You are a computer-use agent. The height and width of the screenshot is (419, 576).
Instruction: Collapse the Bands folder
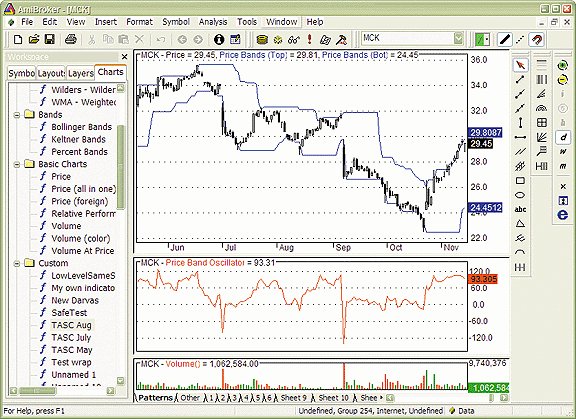pos(17,115)
